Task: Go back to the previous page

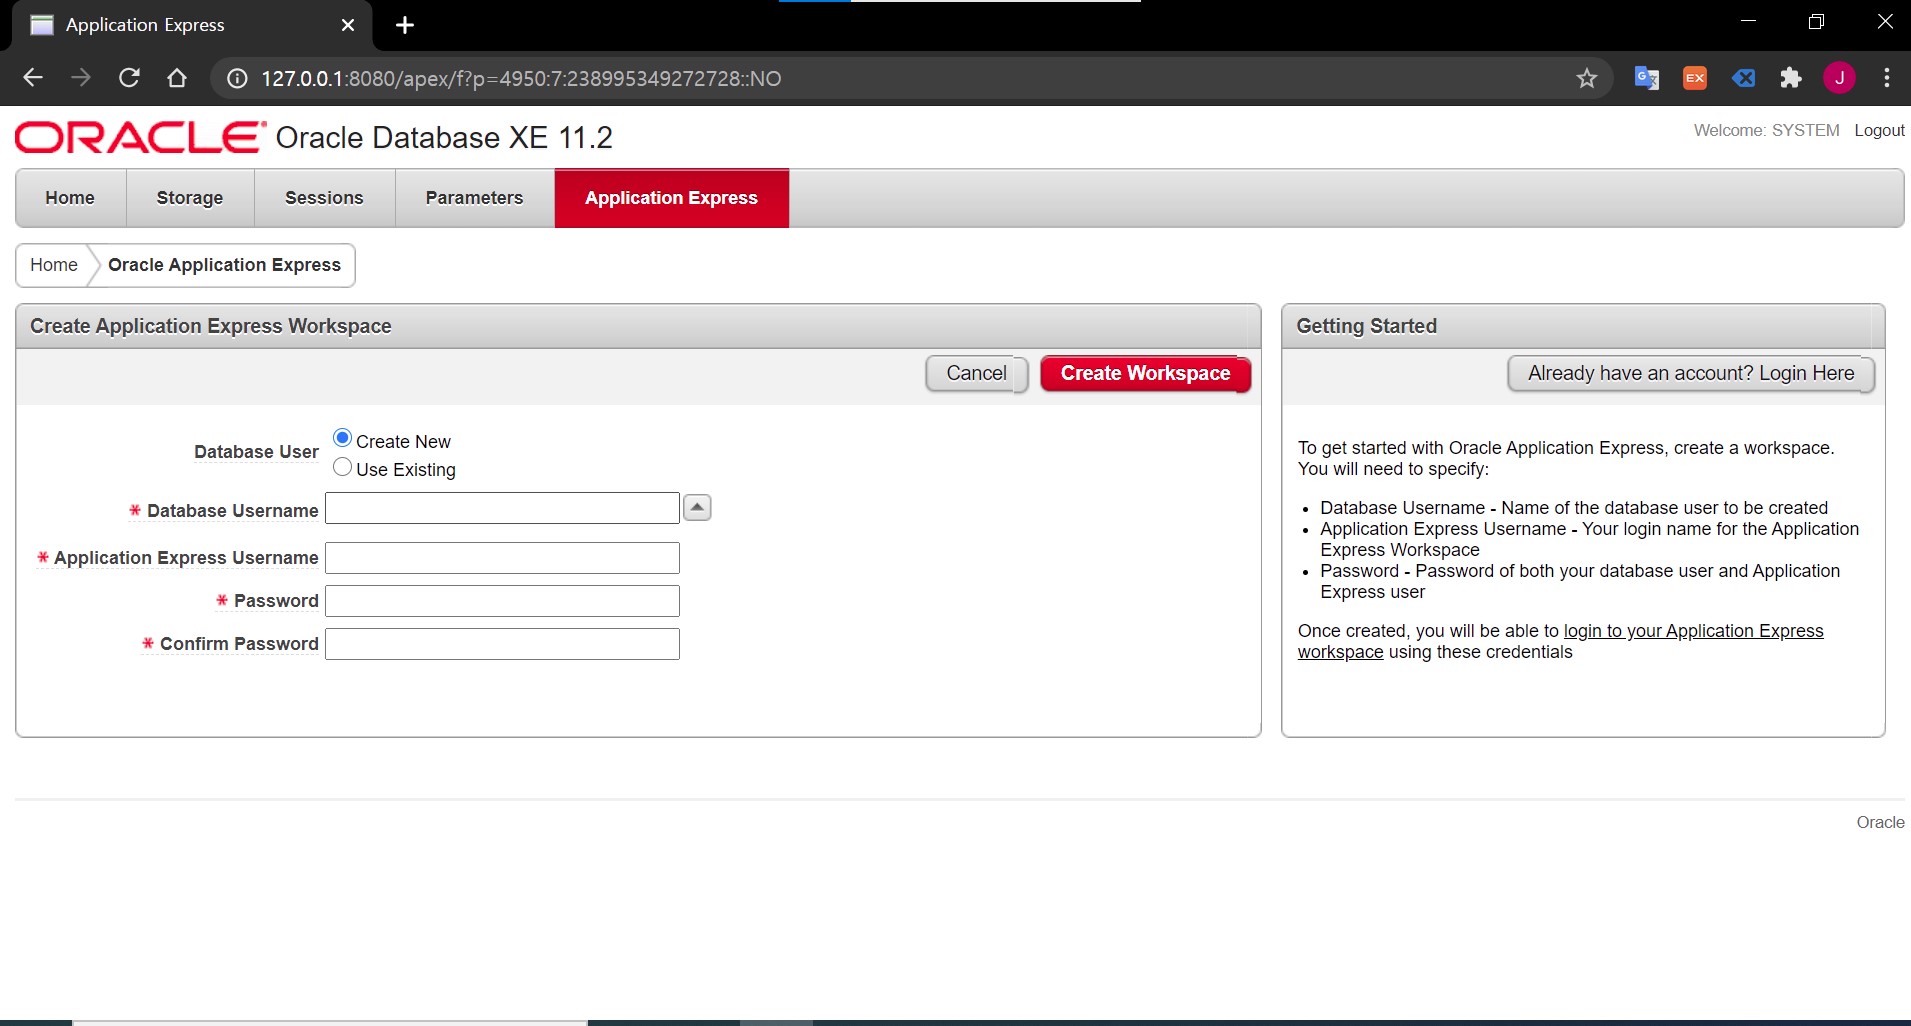Action: tap(33, 78)
